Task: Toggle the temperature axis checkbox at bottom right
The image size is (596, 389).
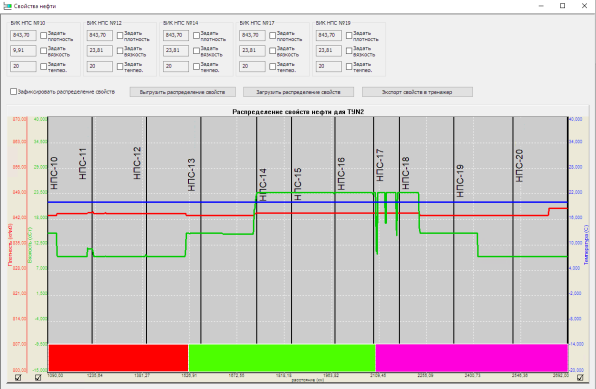Action: click(580, 378)
